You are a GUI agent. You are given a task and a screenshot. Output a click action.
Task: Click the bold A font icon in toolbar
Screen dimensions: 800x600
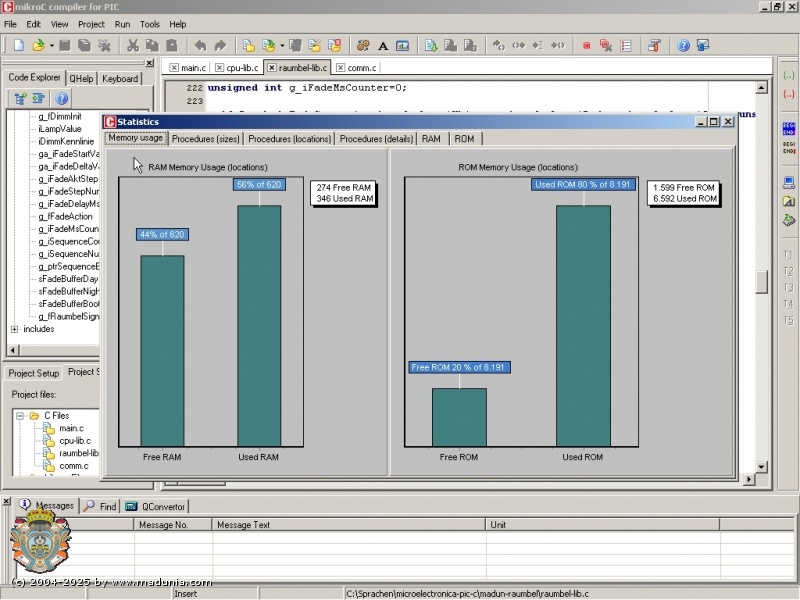pyautogui.click(x=383, y=46)
